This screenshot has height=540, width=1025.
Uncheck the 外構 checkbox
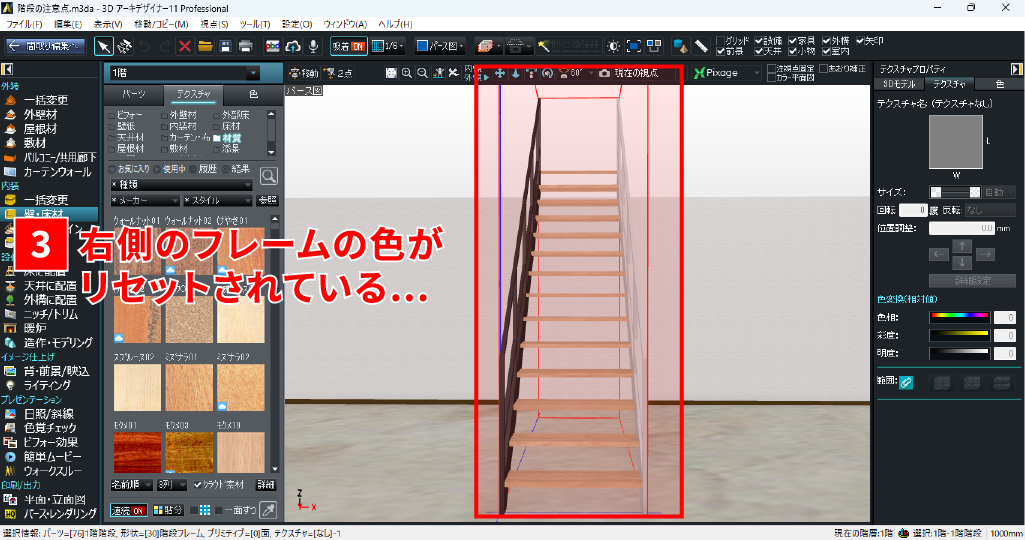(826, 41)
